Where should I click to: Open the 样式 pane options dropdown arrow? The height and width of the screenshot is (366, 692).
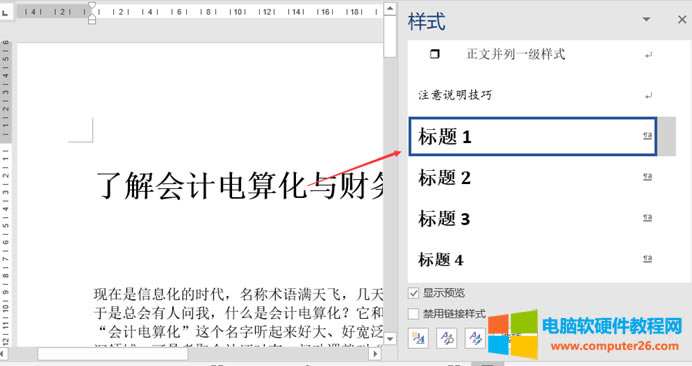pos(646,19)
